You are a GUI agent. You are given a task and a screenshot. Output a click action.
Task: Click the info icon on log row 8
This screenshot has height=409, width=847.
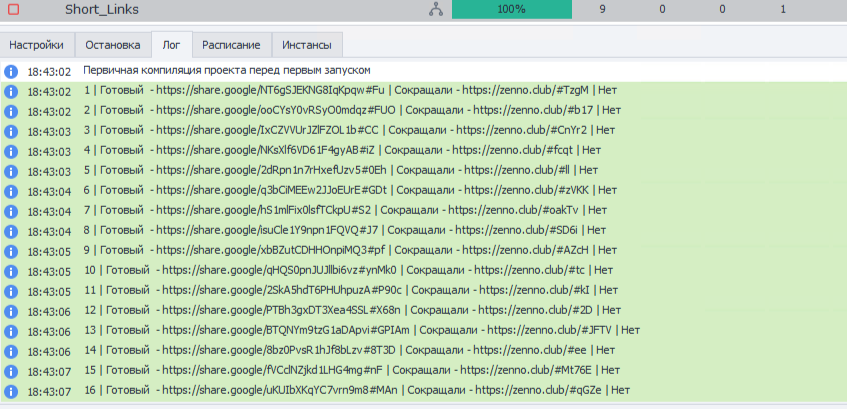pyautogui.click(x=11, y=231)
